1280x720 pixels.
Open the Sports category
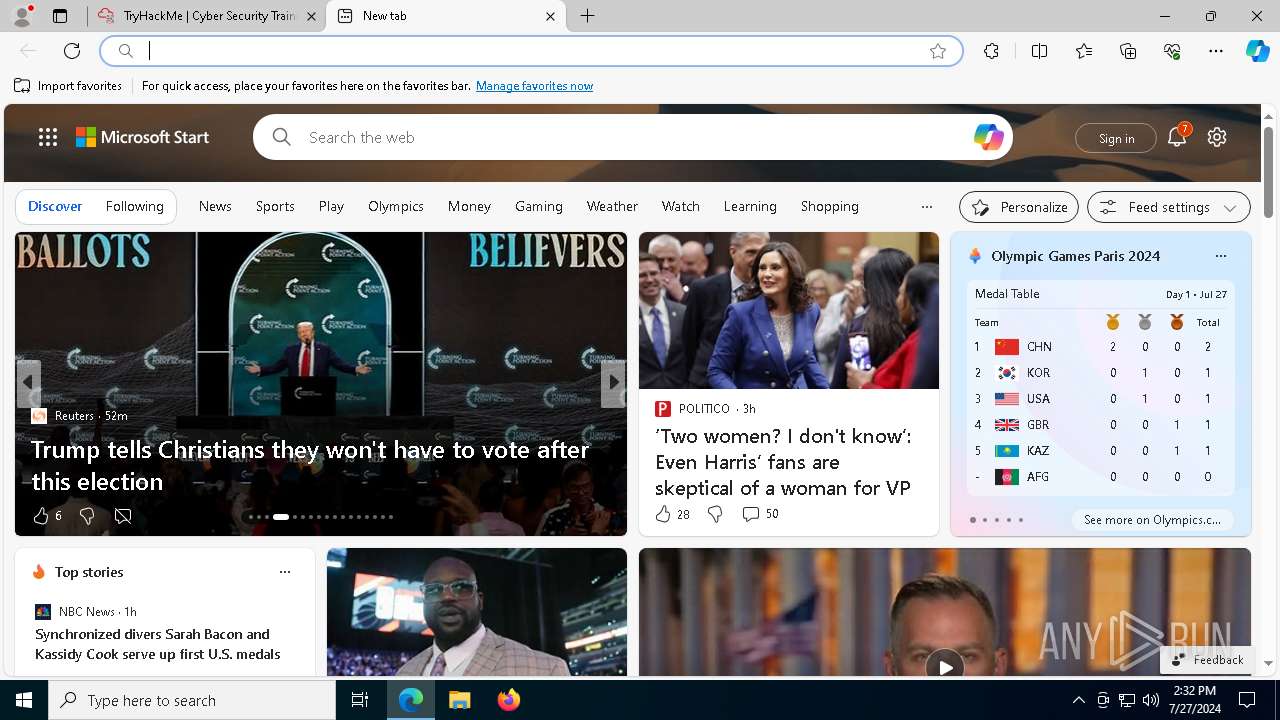point(275,206)
